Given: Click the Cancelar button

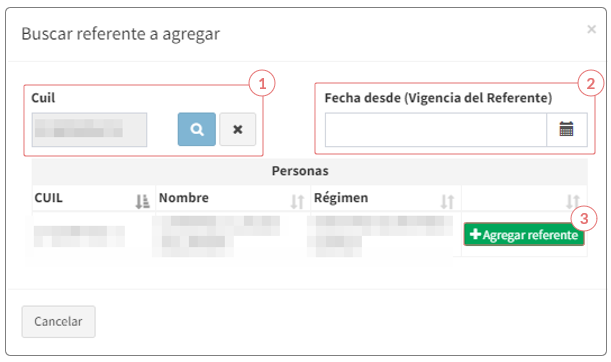Looking at the screenshot, I should (58, 321).
